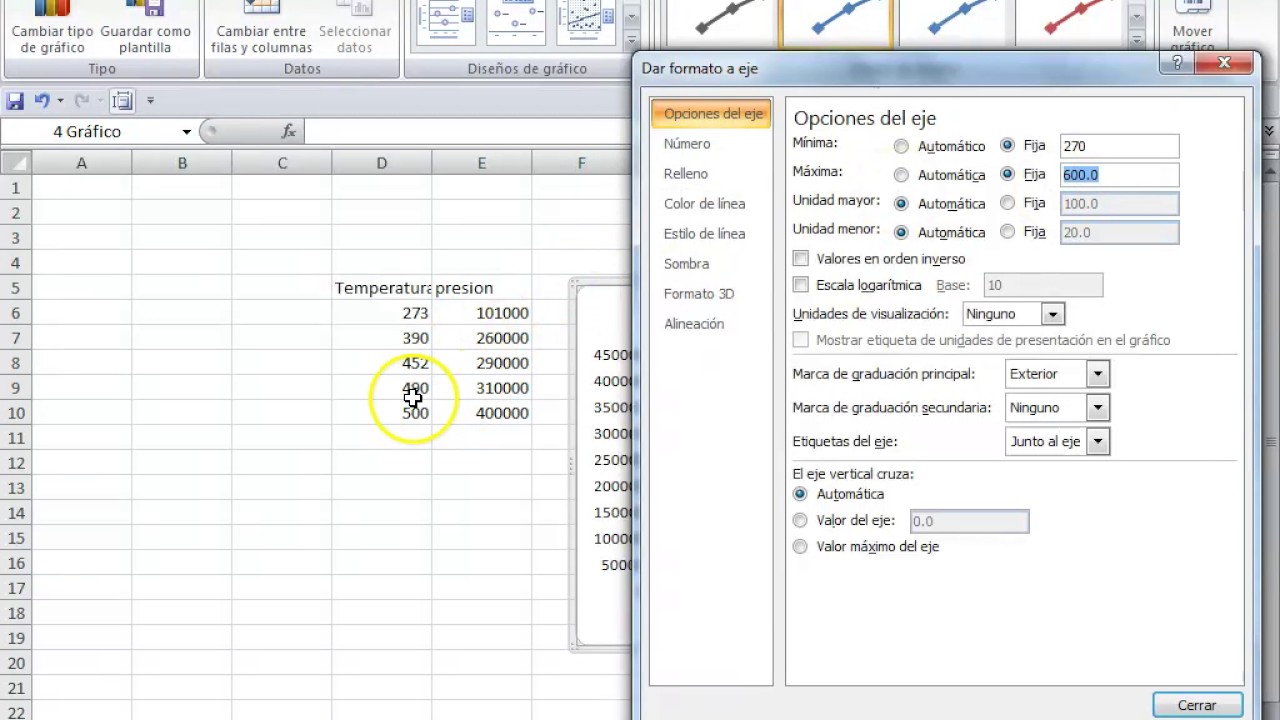Select Automático radio for Mínima
The width and height of the screenshot is (1280, 720).
(x=902, y=146)
